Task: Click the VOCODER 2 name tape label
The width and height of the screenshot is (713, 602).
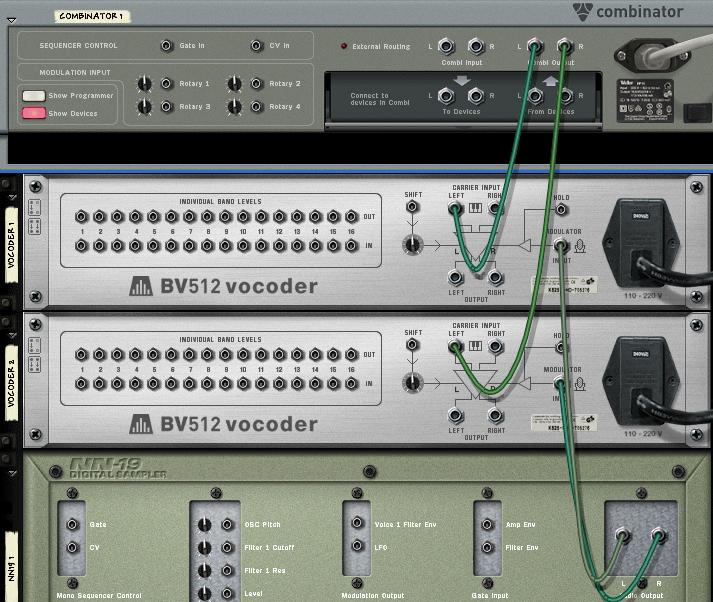Action: [x=11, y=382]
